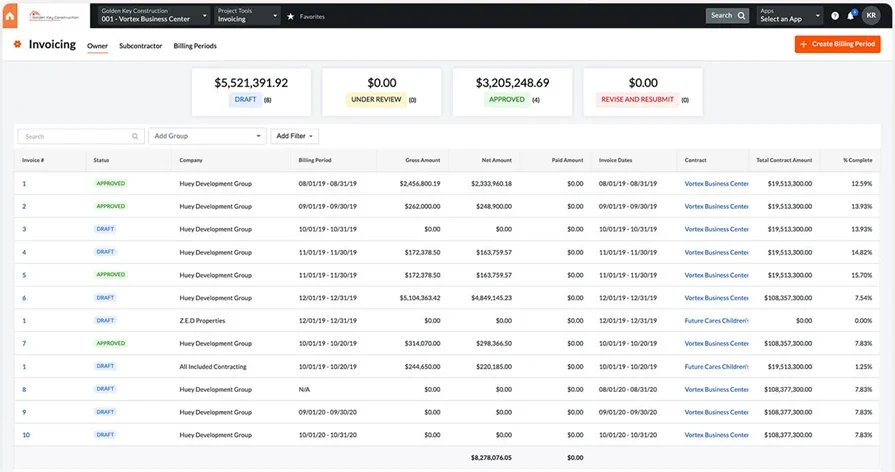This screenshot has height=472, width=895.
Task: Open the Apps Select an App dropdown
Action: [x=790, y=15]
